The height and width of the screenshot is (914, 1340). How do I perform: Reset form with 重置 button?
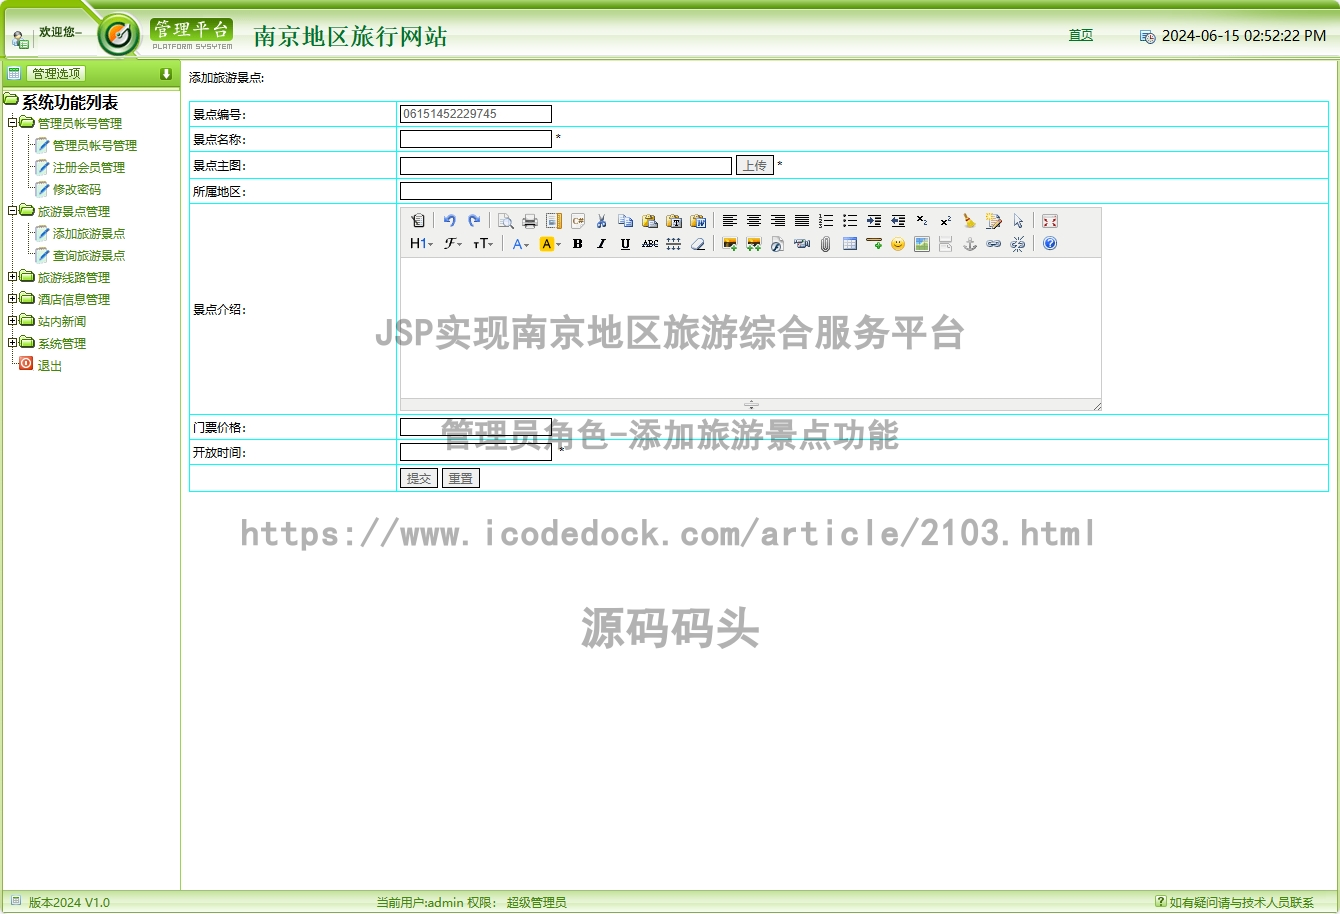pos(461,478)
